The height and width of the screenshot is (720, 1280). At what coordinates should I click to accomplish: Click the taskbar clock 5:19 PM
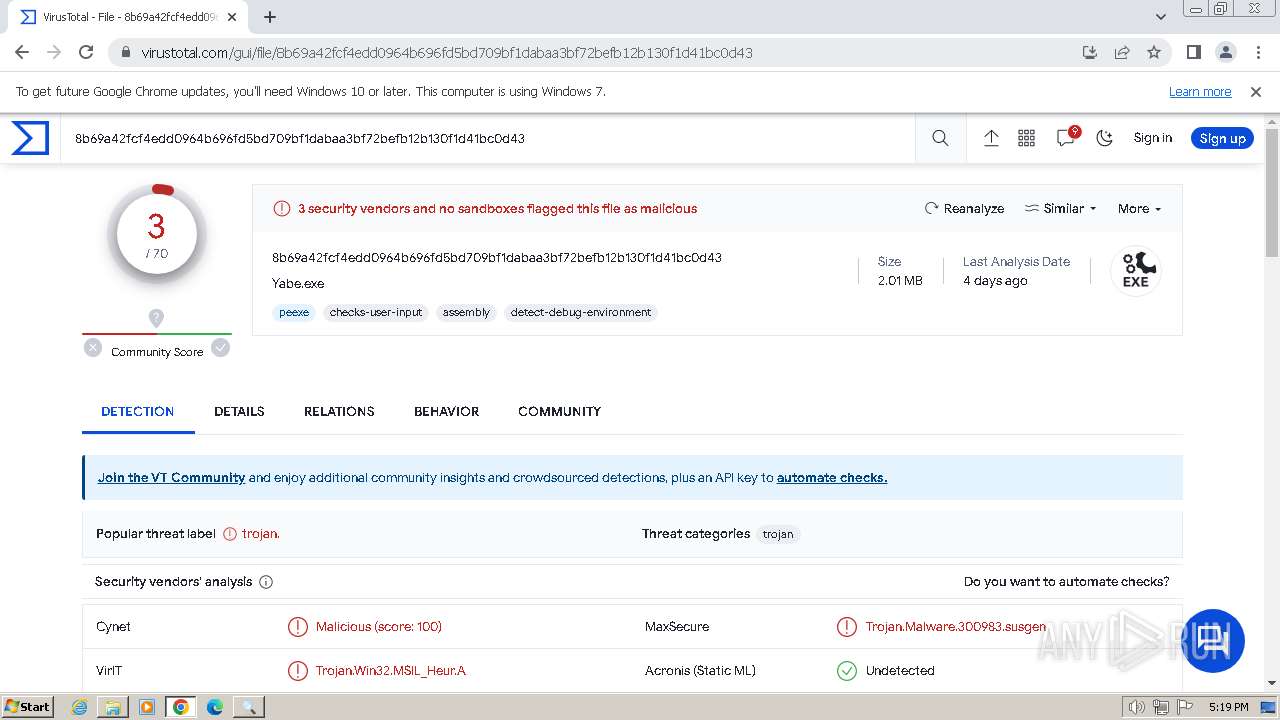[1228, 707]
